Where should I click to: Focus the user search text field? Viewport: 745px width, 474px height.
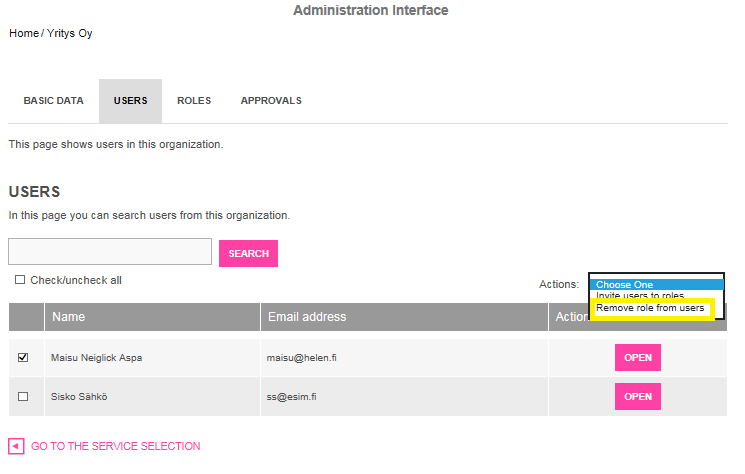point(110,252)
